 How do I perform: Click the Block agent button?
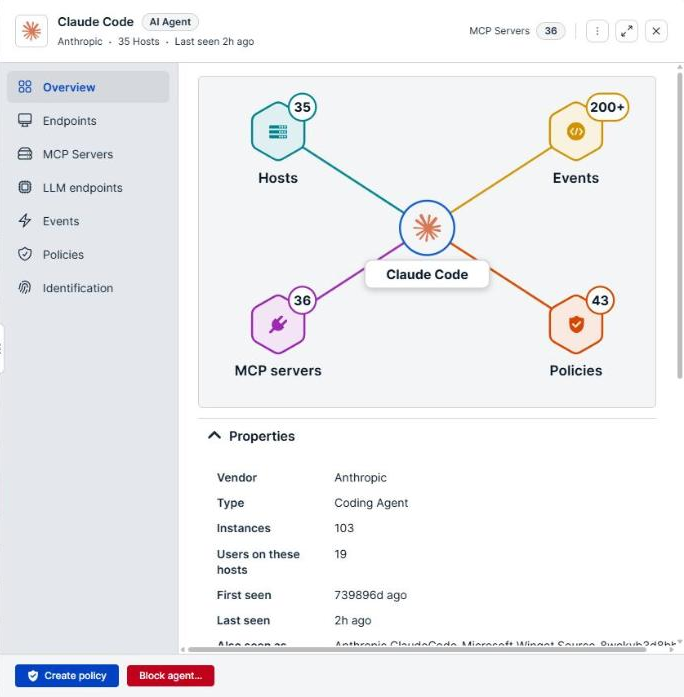(171, 676)
